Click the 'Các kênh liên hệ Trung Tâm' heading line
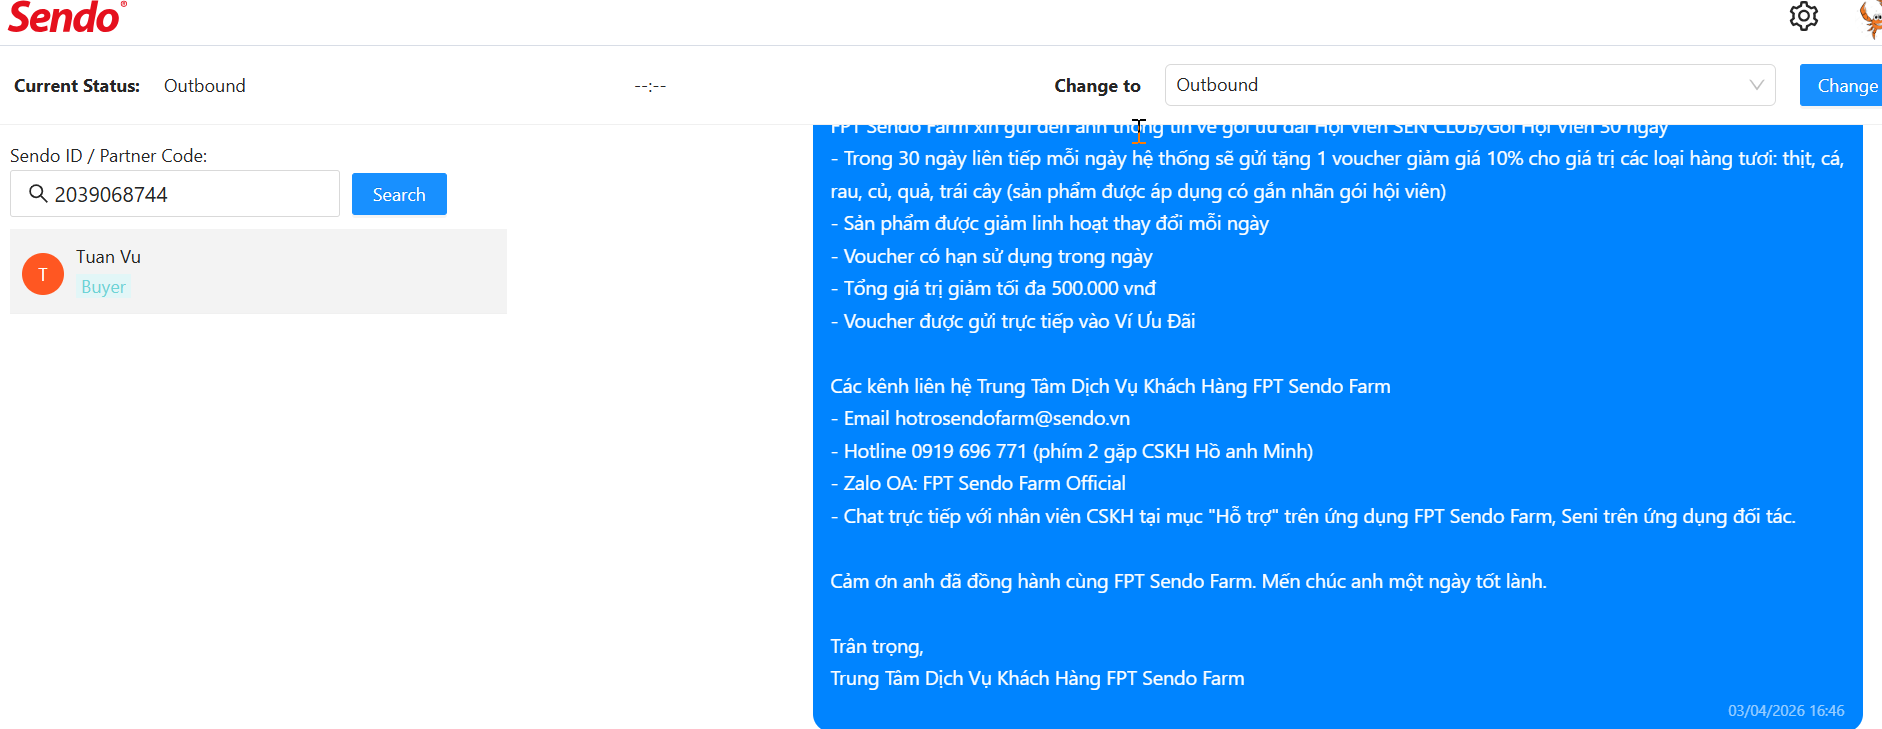1882x729 pixels. pyautogui.click(x=1110, y=386)
